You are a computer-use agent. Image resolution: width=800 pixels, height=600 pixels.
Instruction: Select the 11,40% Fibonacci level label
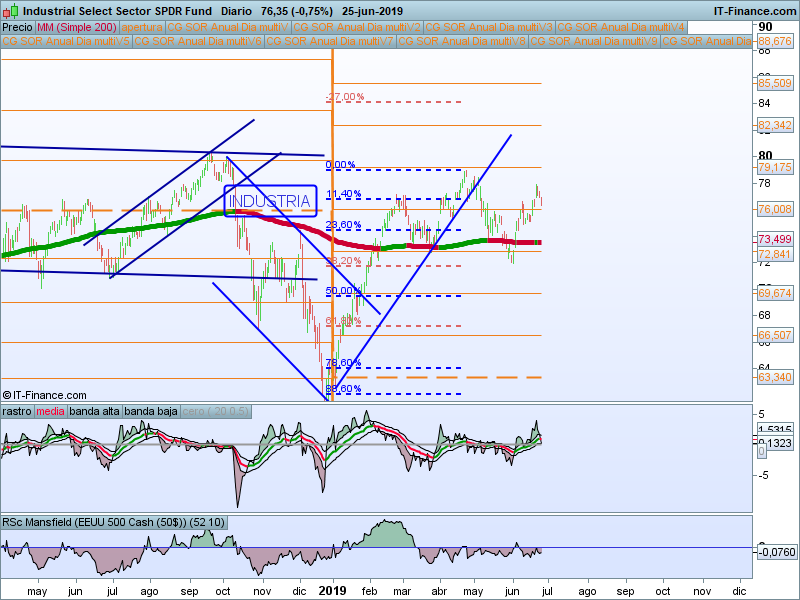[343, 193]
